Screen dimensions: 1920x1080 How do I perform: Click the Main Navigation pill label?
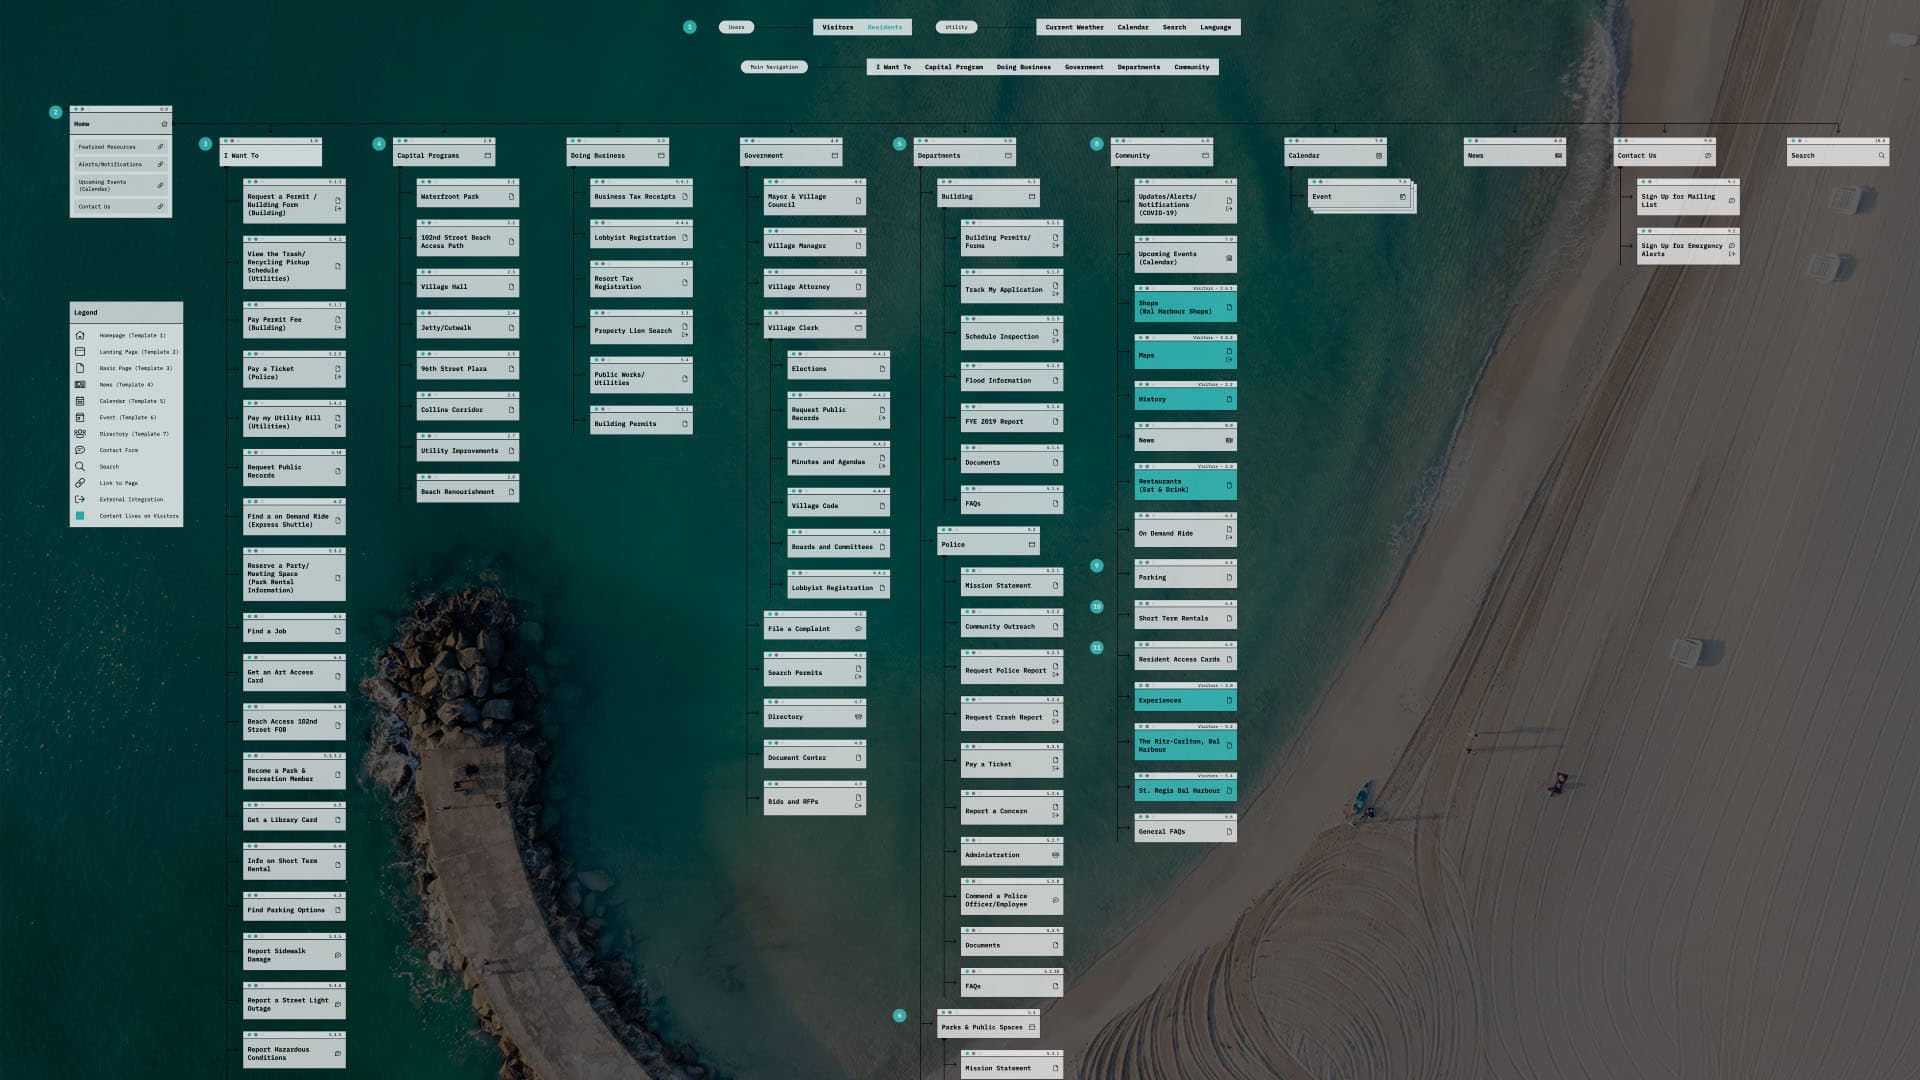[x=774, y=67]
